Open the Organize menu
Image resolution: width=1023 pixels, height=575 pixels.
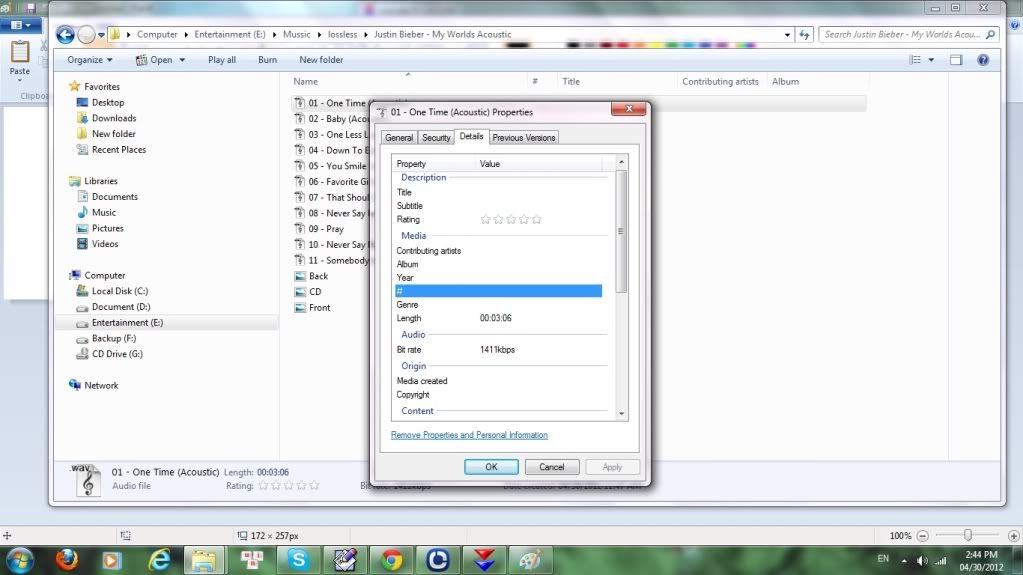coord(90,60)
